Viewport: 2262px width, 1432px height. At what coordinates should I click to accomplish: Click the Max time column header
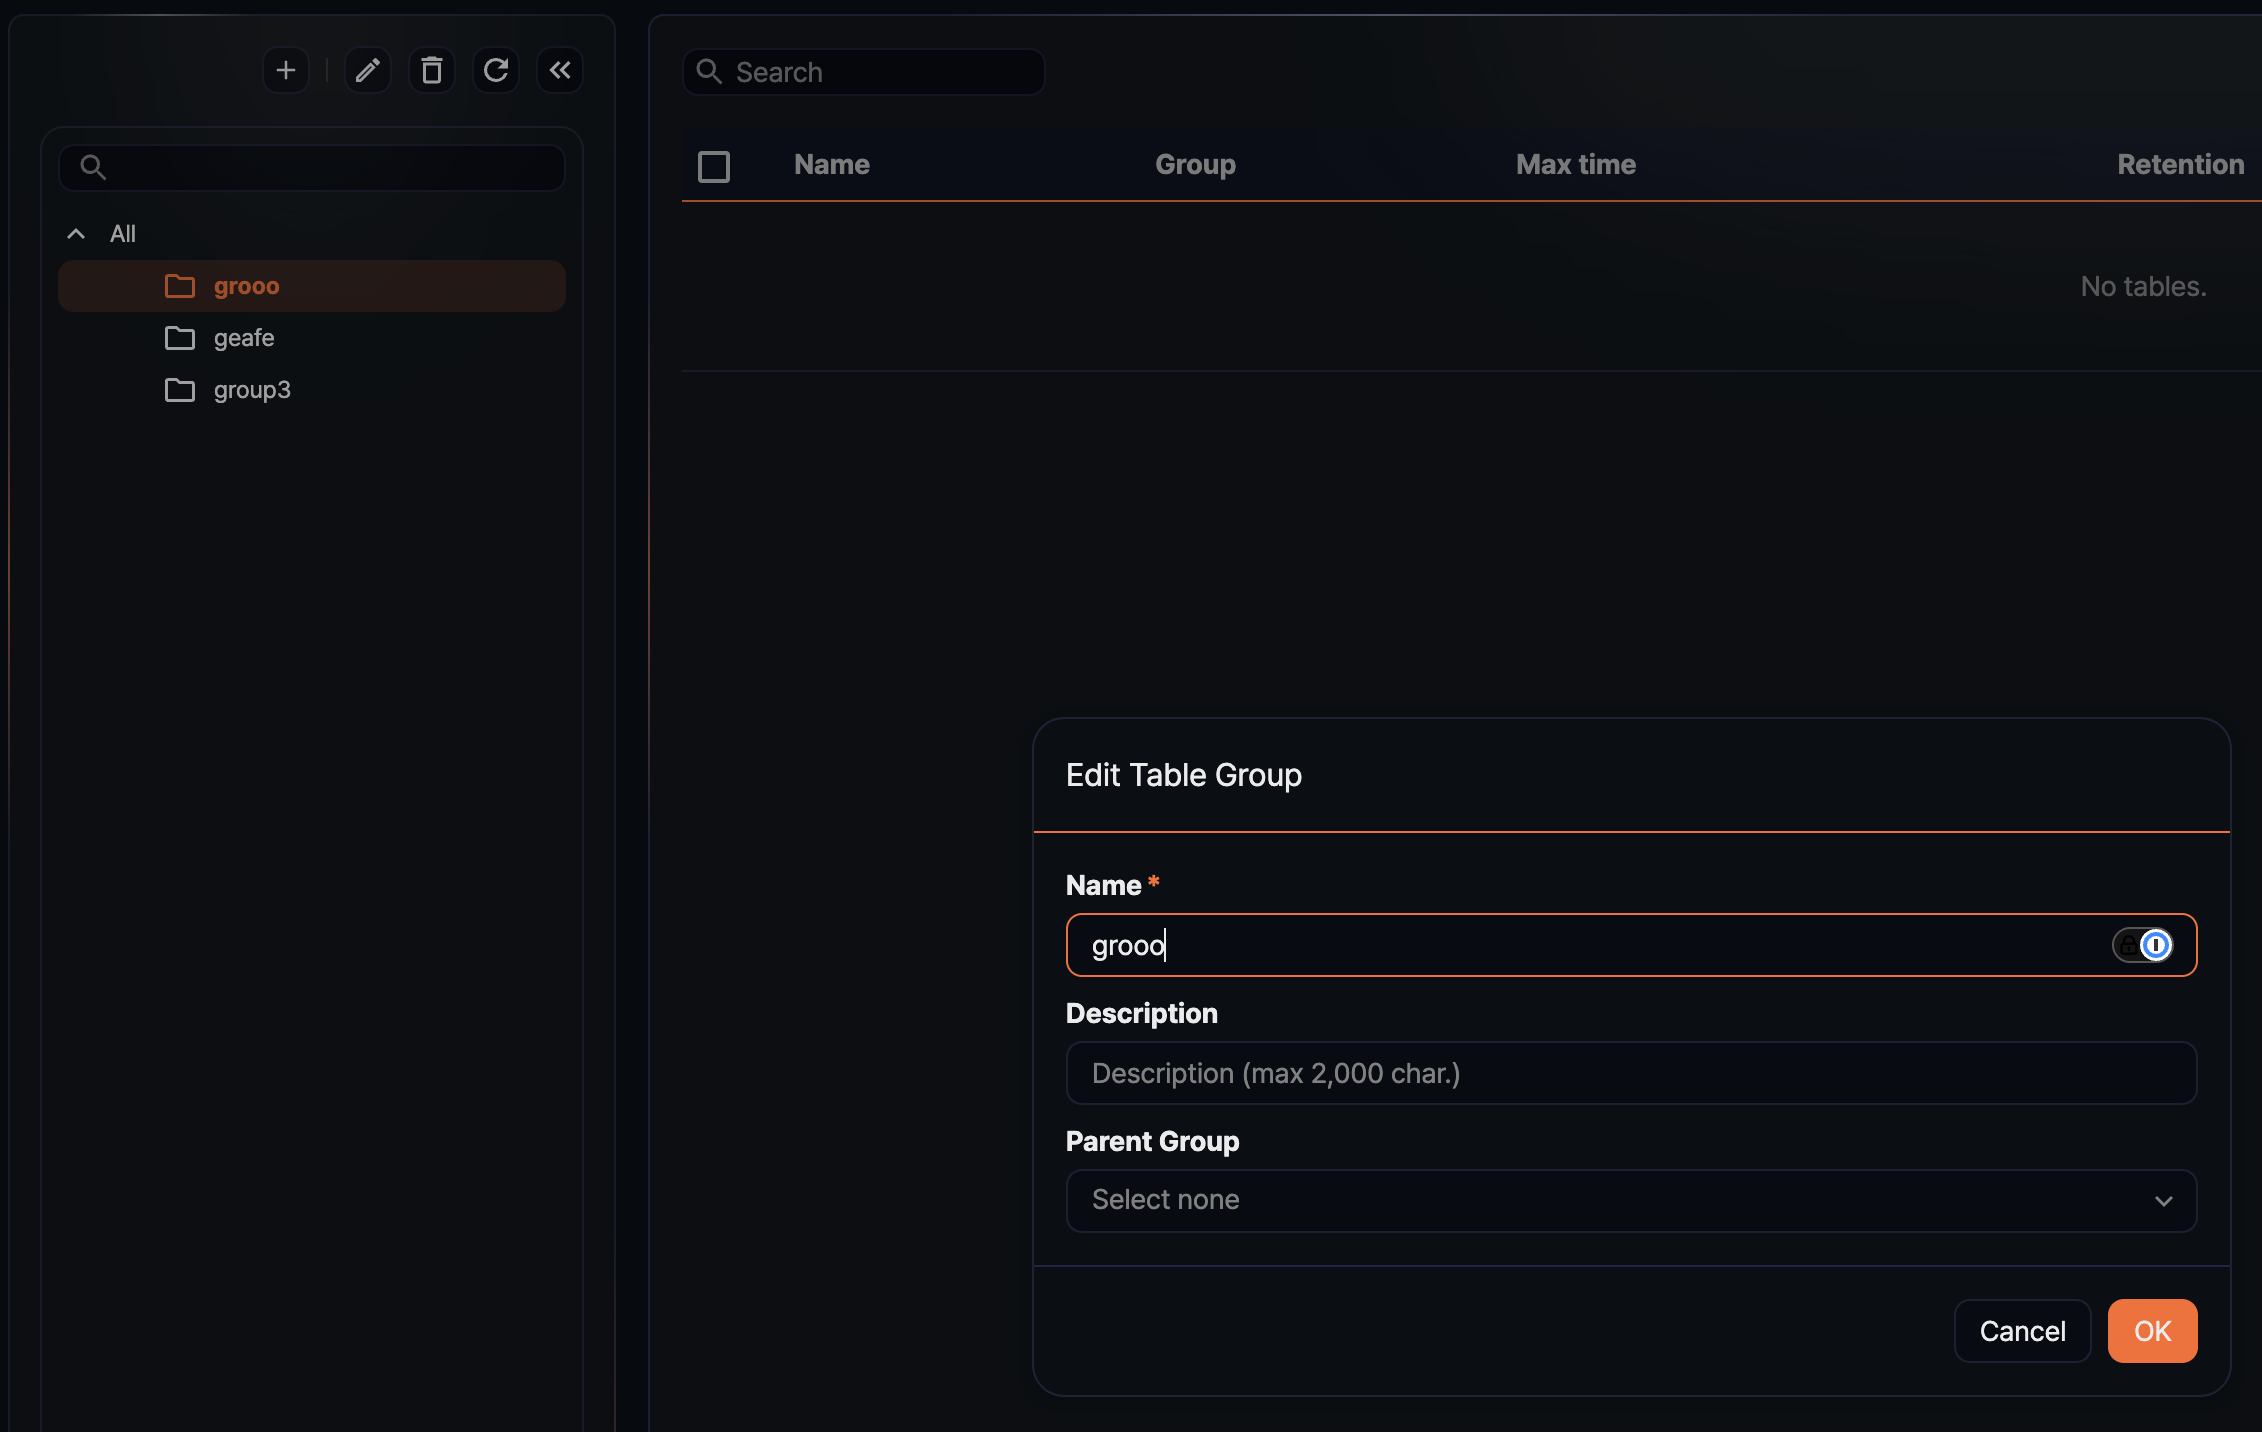[x=1575, y=165]
